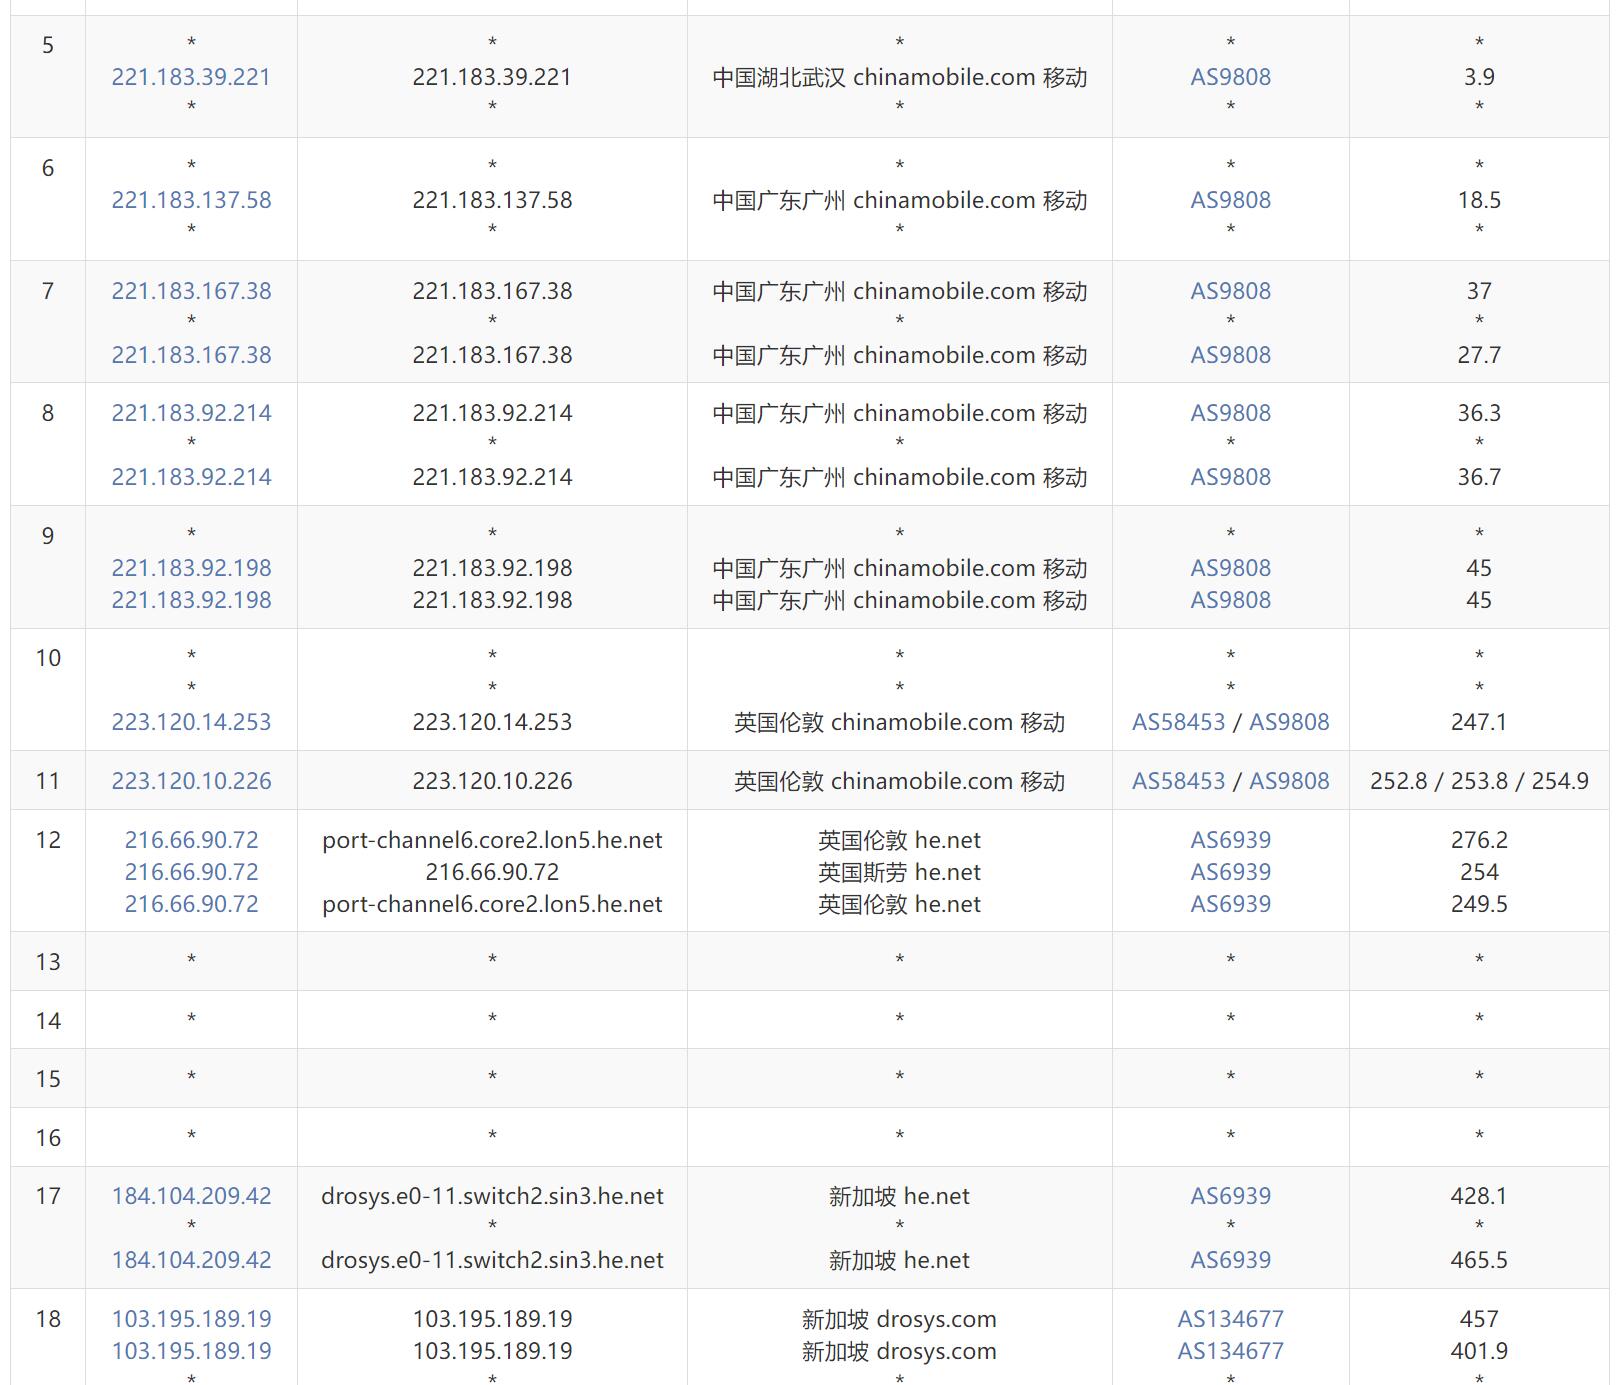Click hop number 16 cell
1619x1385 pixels.
pos(48,1138)
